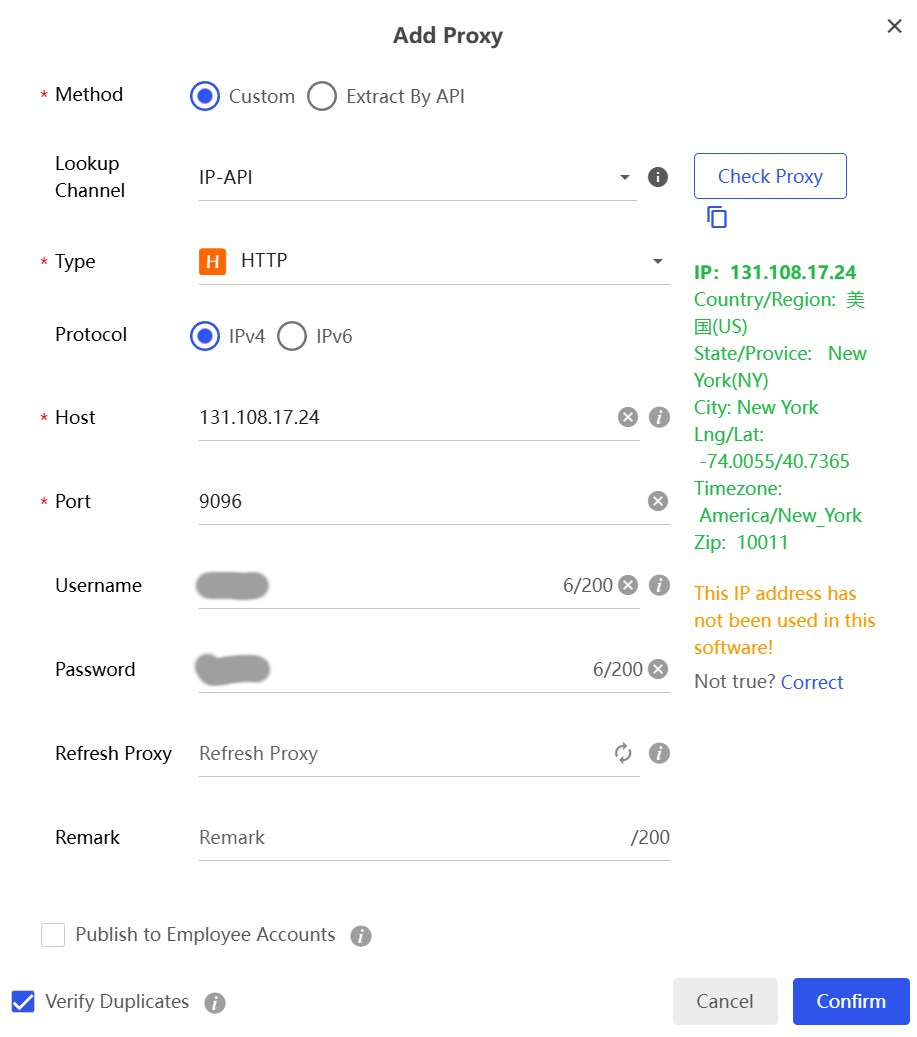Click the Lookup Channel info icon

pyautogui.click(x=657, y=177)
